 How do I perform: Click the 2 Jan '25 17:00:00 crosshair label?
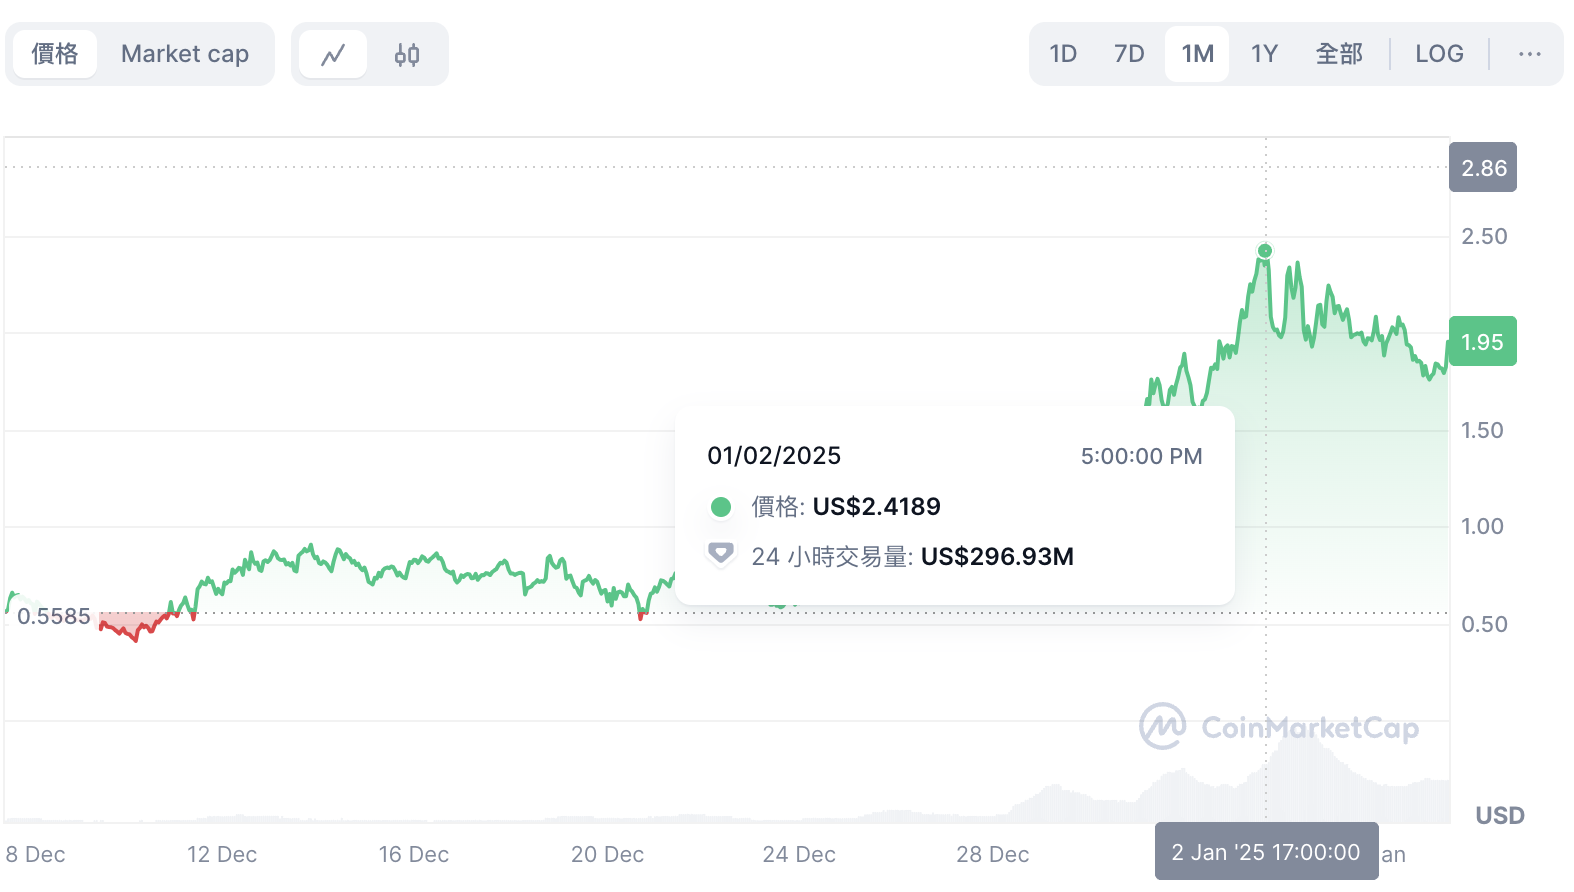point(1266,852)
